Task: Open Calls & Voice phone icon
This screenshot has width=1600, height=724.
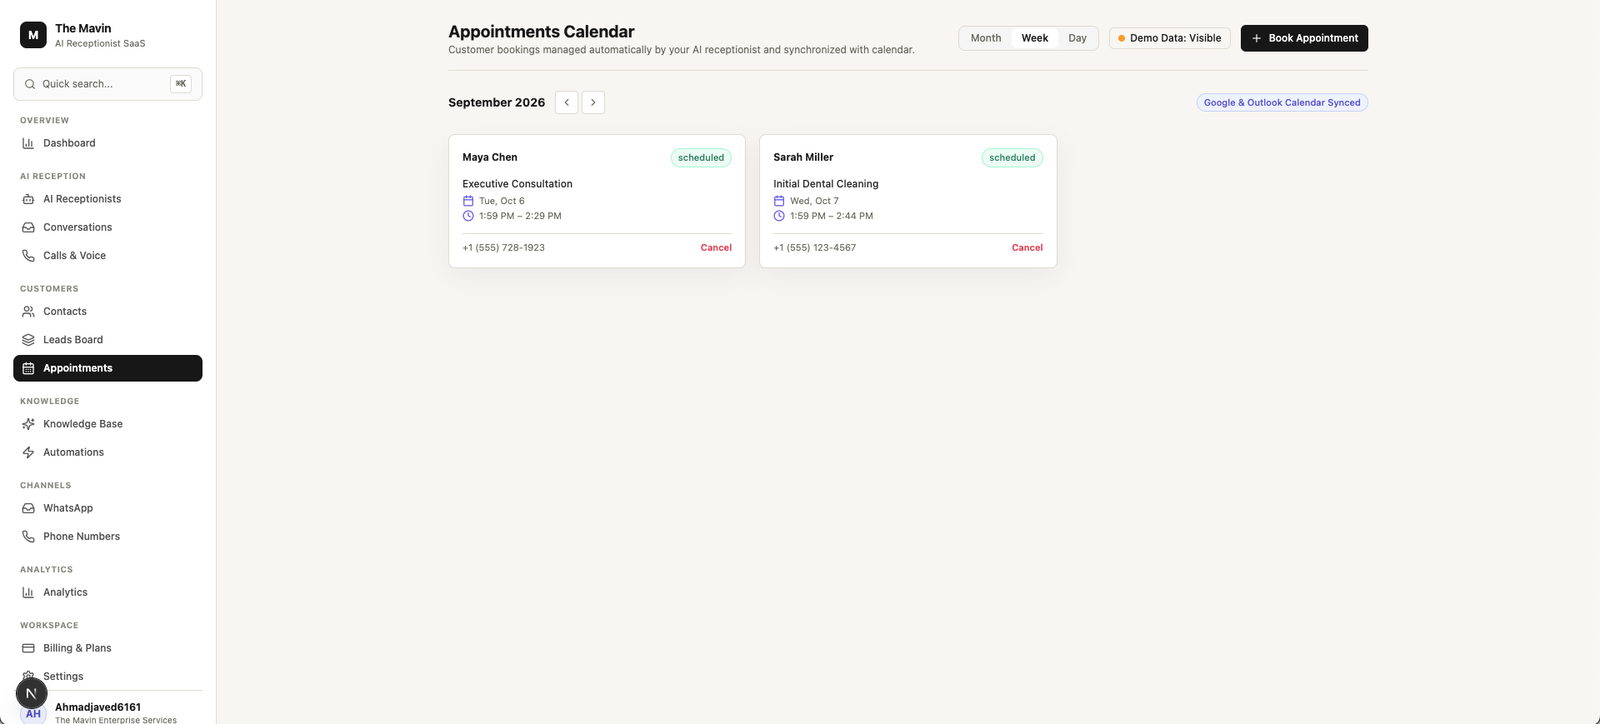Action: pos(28,255)
